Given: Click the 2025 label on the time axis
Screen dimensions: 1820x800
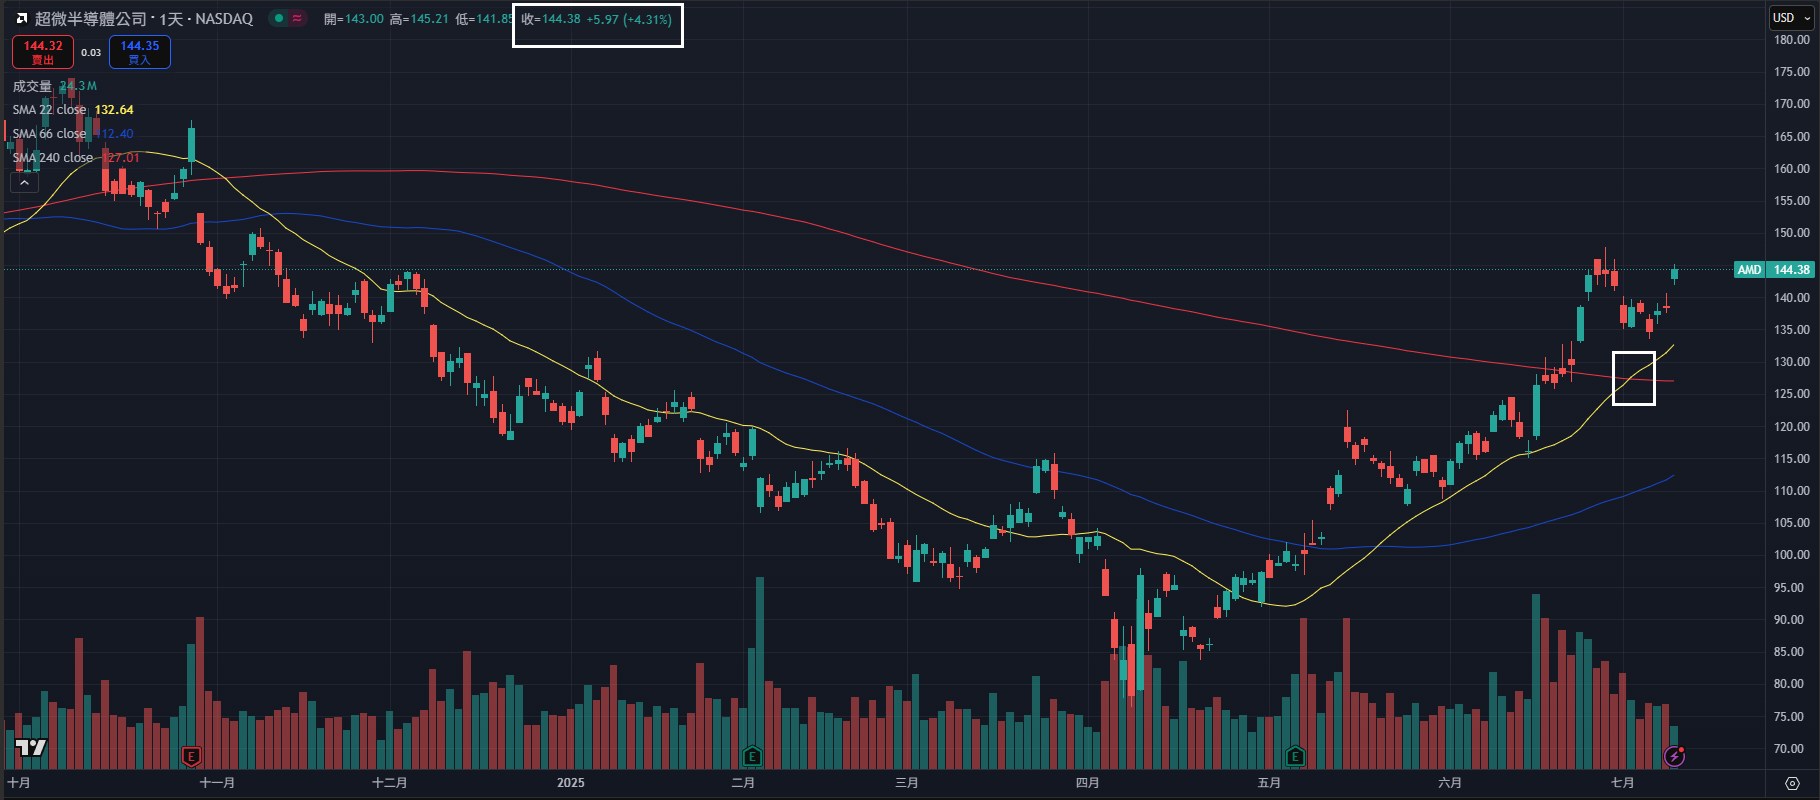Looking at the screenshot, I should click(x=571, y=783).
